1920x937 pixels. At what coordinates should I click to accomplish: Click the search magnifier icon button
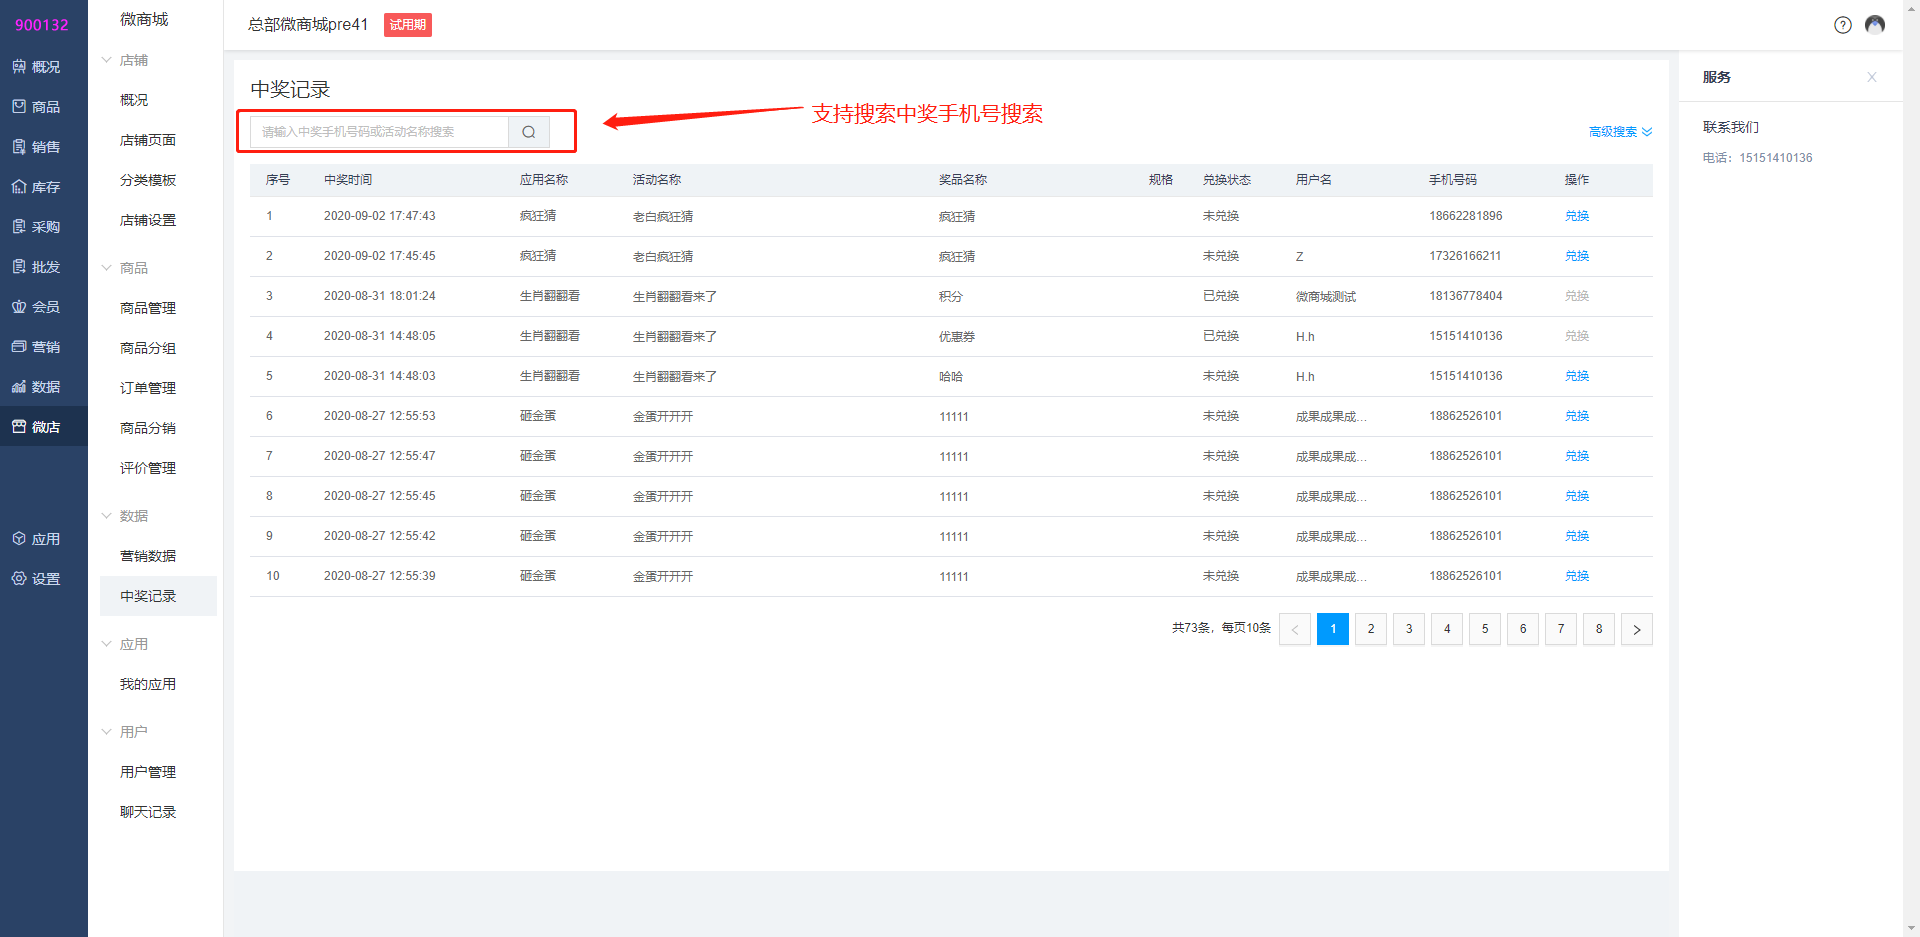pos(528,132)
